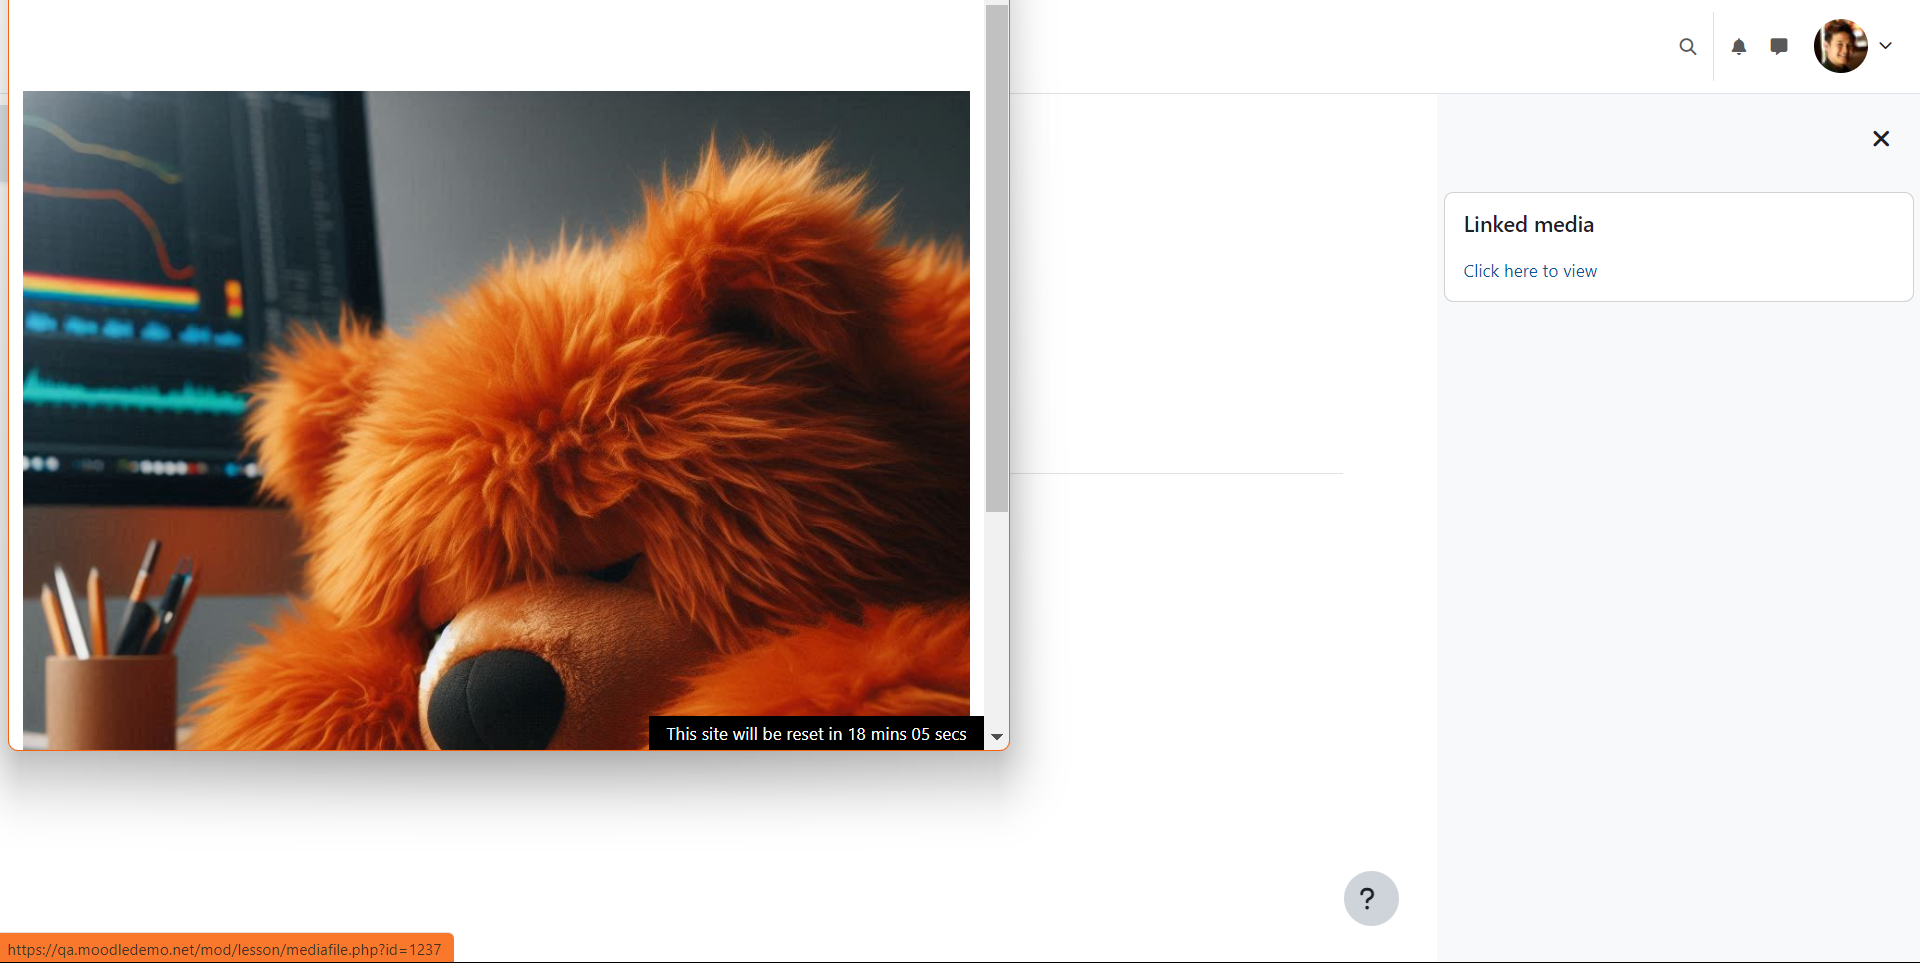1920x963 pixels.
Task: Click the orange teddy bear image
Action: [x=496, y=420]
